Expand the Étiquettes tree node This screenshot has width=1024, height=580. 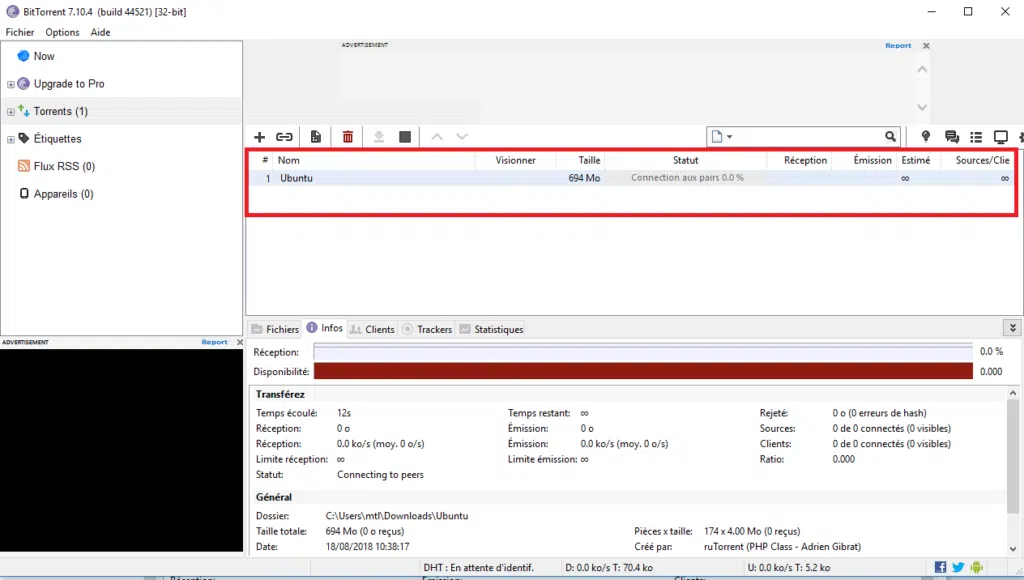click(x=10, y=139)
